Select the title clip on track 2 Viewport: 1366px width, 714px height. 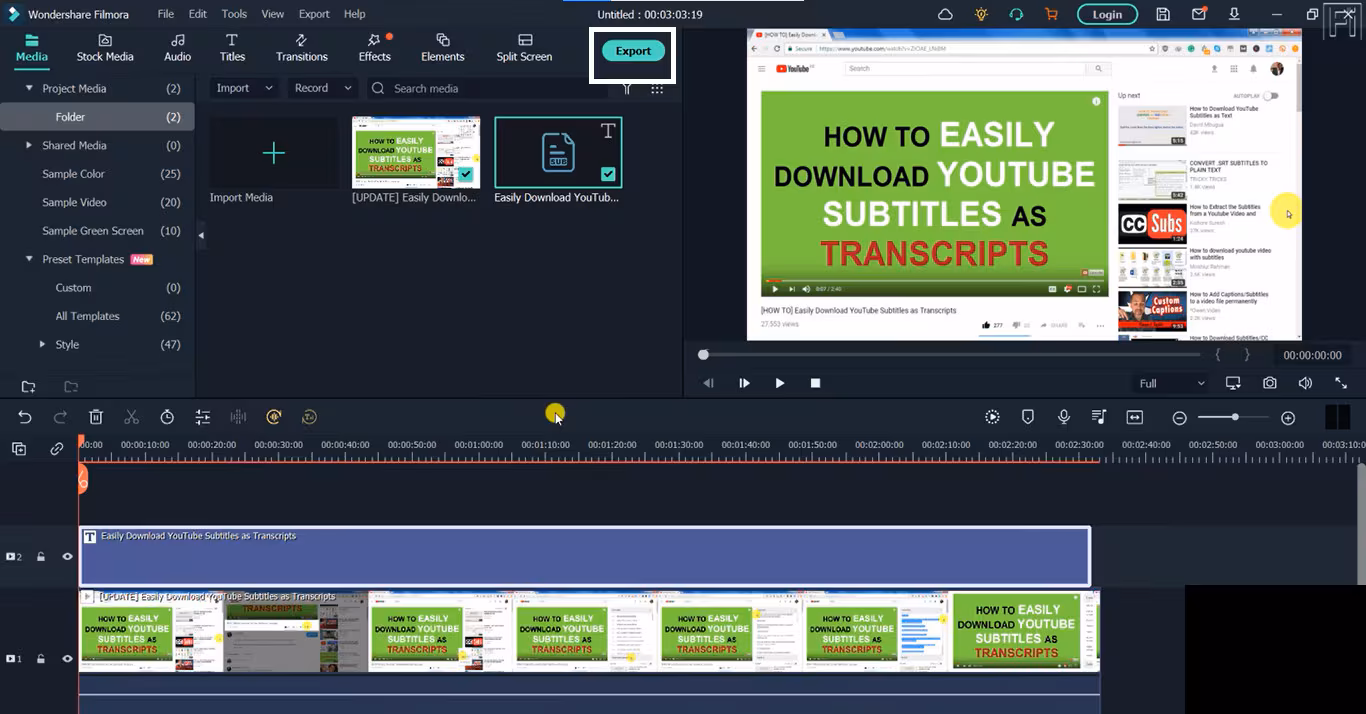[x=585, y=556]
